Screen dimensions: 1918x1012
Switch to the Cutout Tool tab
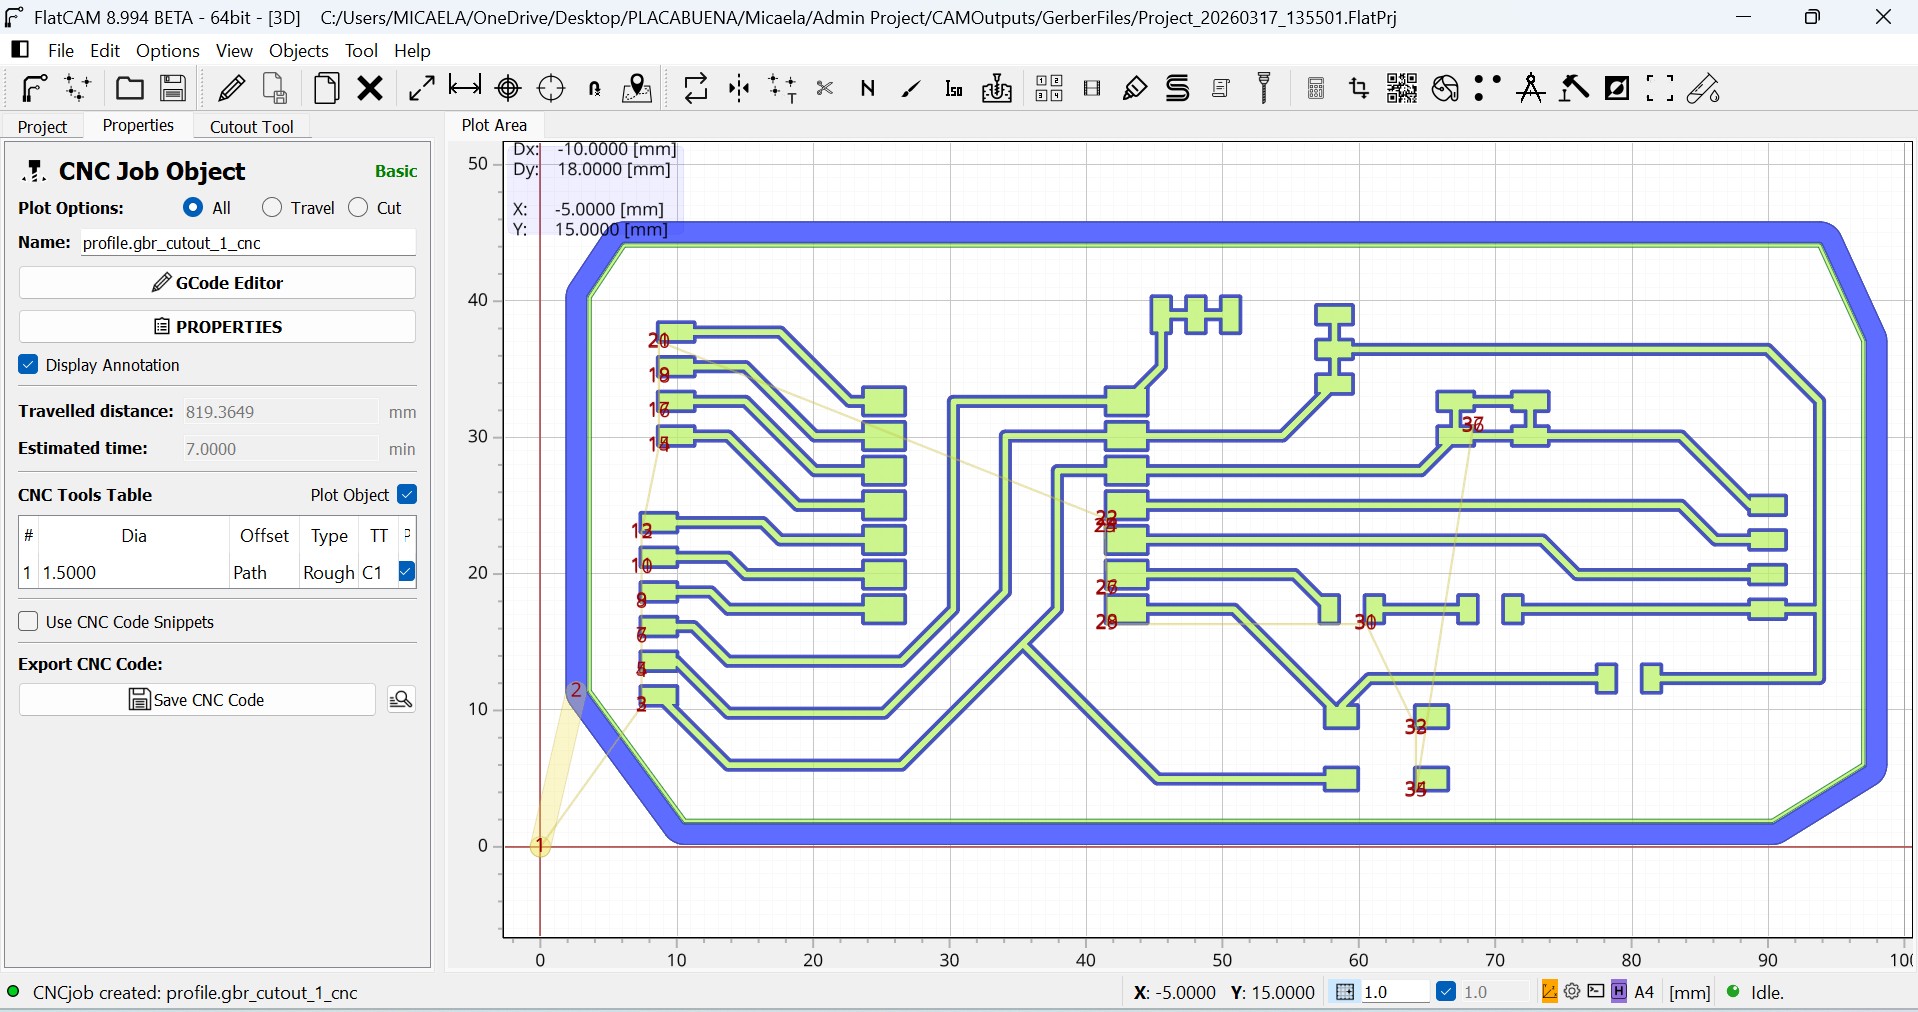(x=251, y=127)
